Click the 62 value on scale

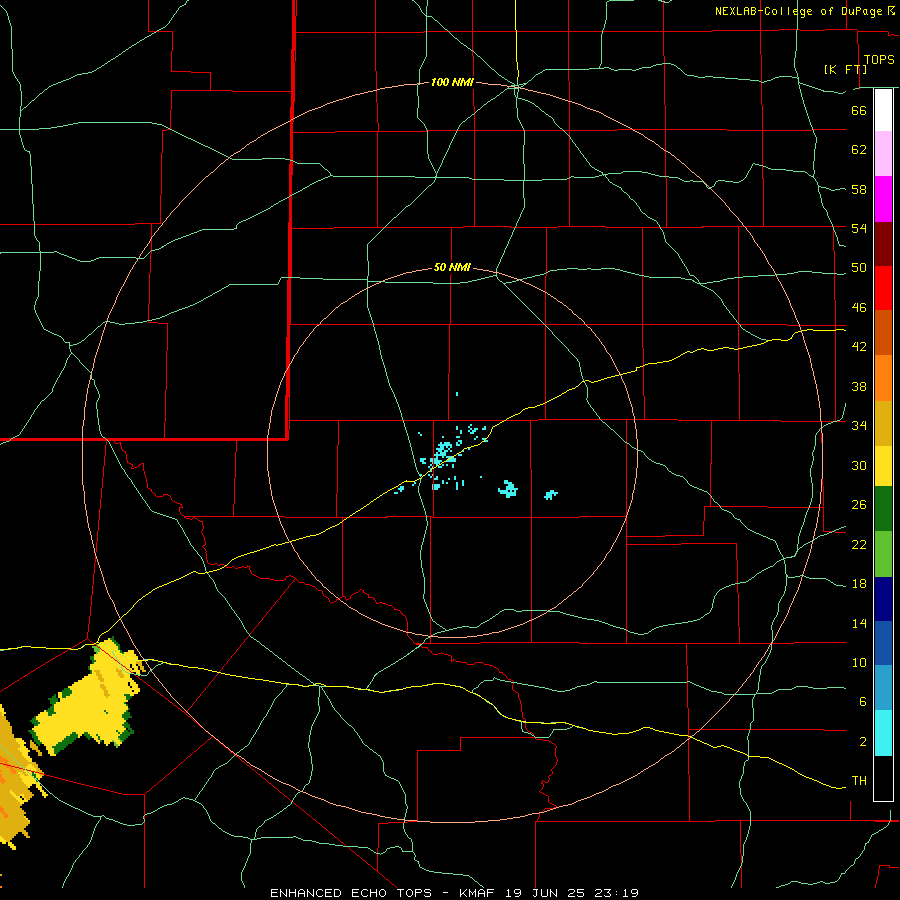(859, 150)
